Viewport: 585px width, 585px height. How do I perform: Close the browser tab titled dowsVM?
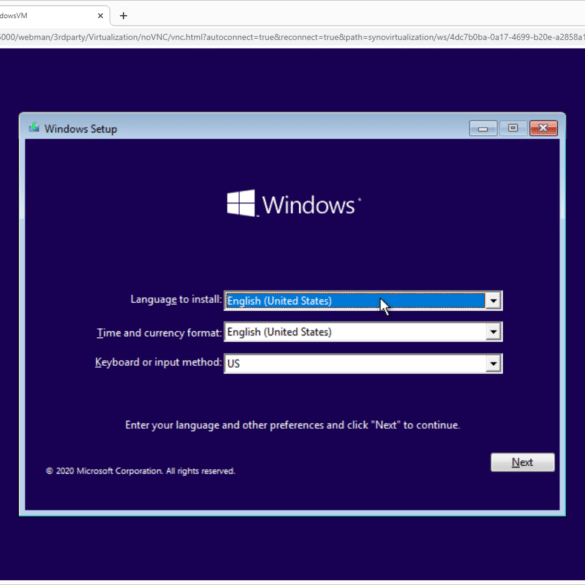[100, 16]
